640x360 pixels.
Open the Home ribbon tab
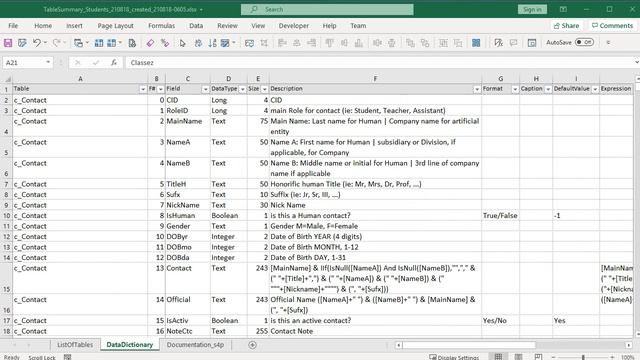[x=43, y=26]
